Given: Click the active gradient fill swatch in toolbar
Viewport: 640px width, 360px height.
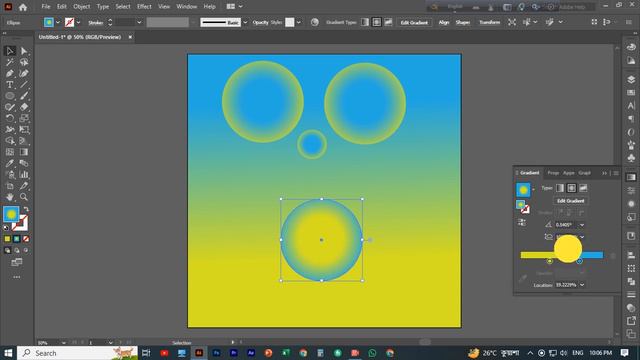Looking at the screenshot, I should (11, 214).
